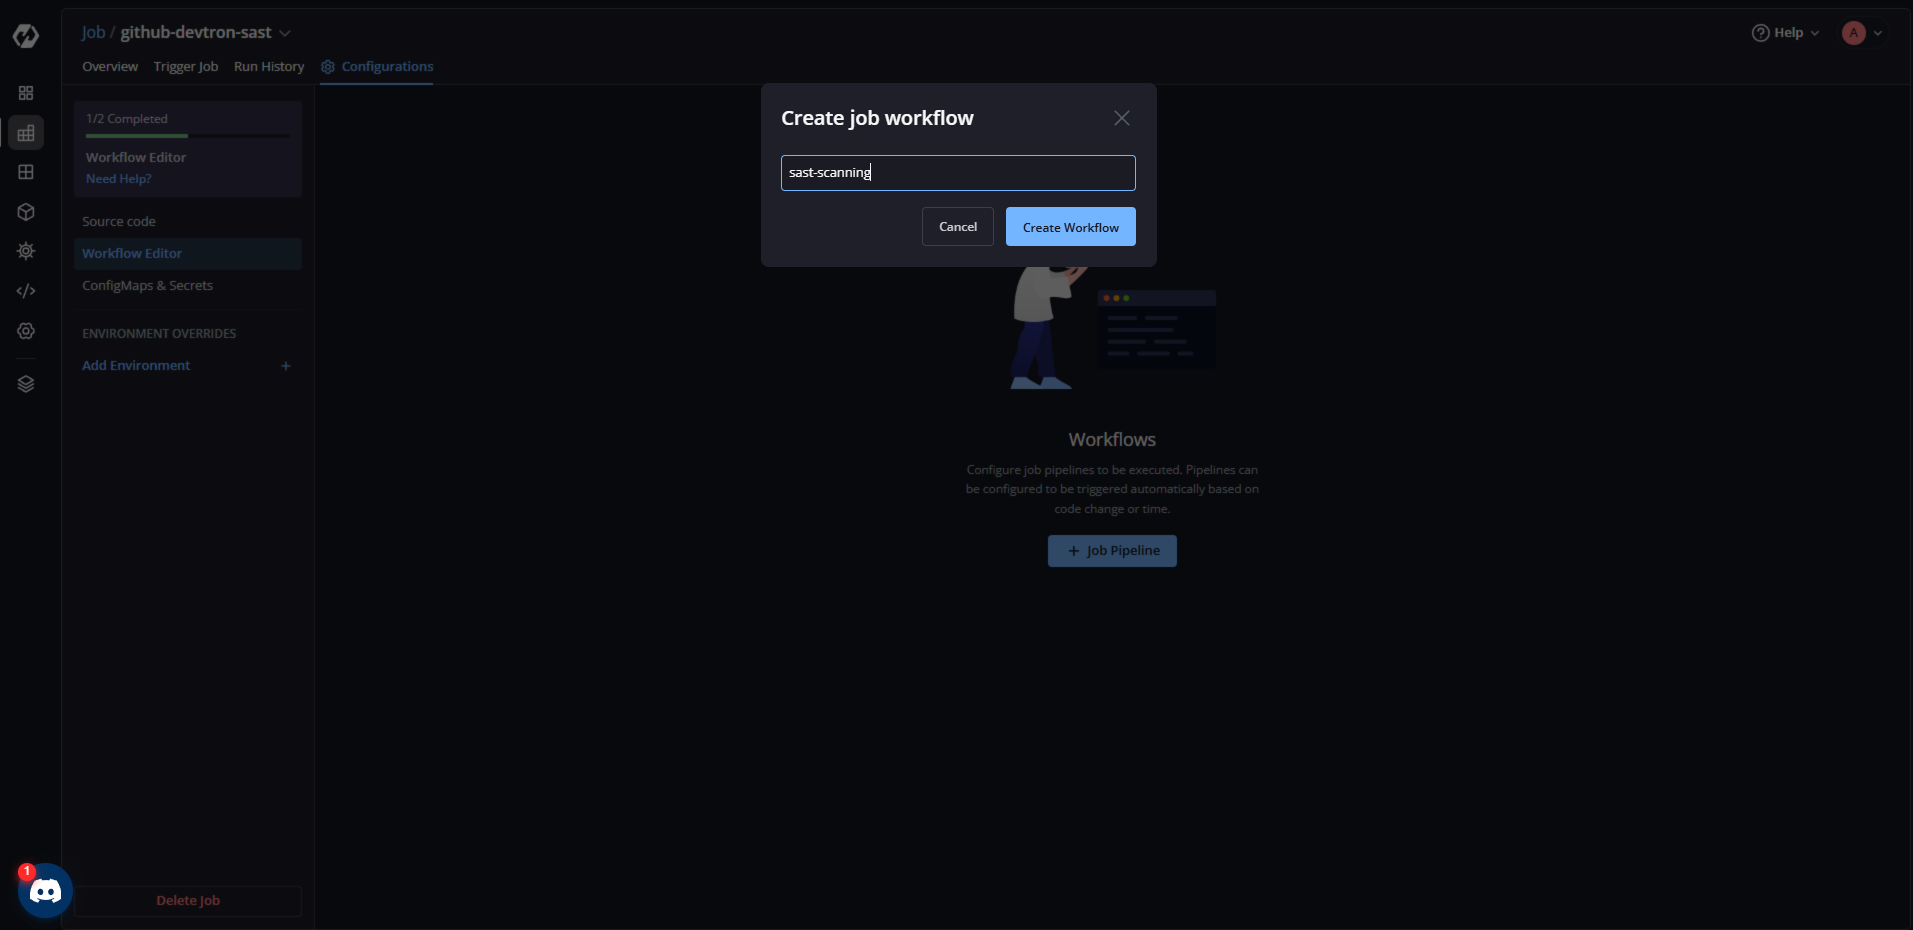Expand the user profile avatar menu
This screenshot has width=1913, height=930.
click(x=1862, y=33)
